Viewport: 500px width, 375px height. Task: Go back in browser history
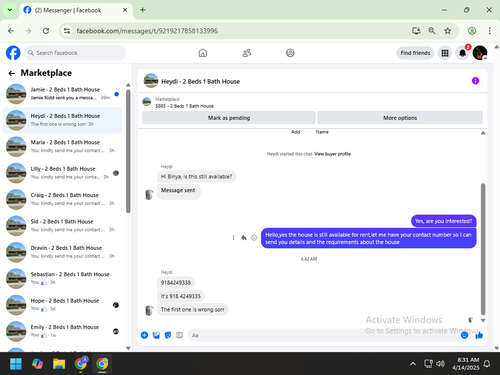tap(11, 31)
